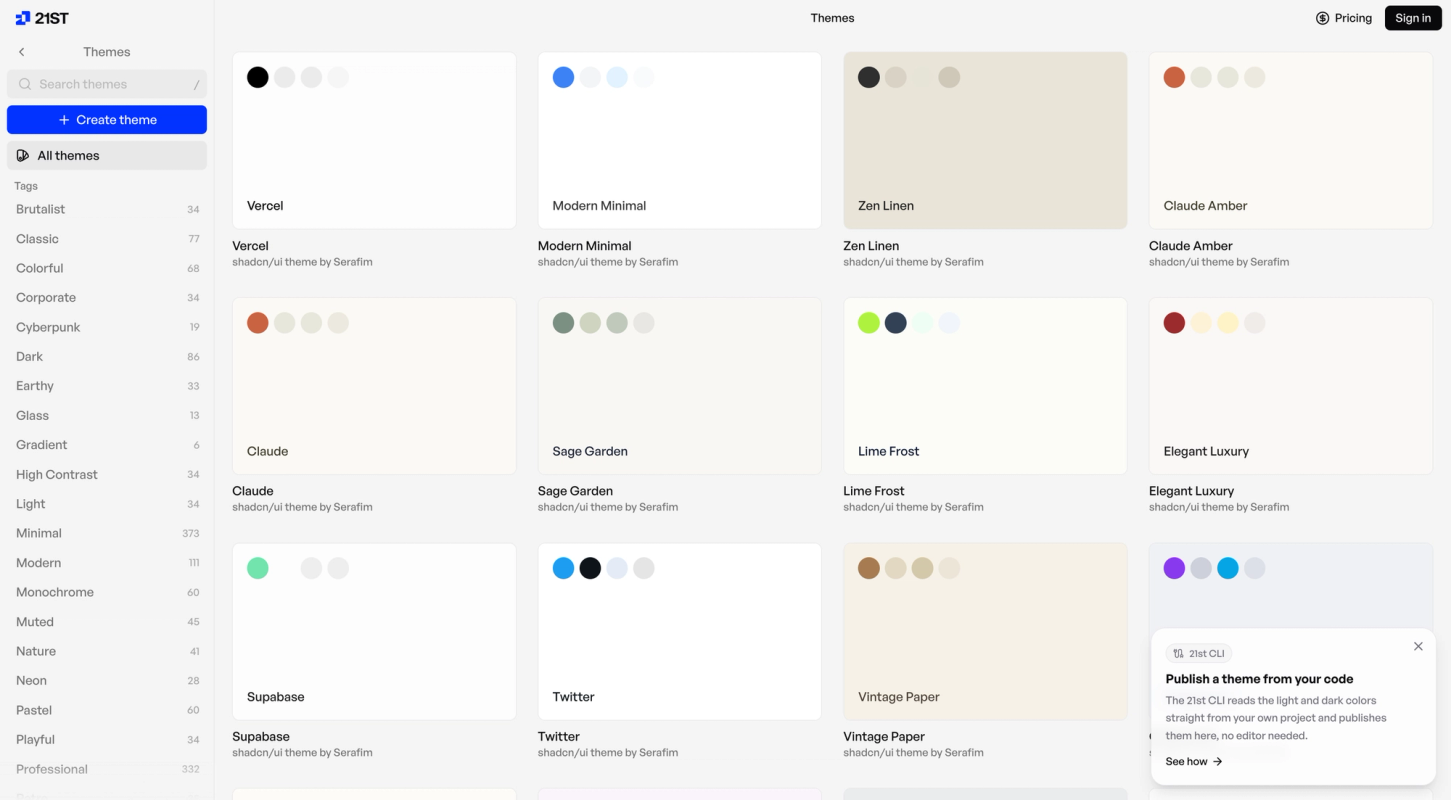This screenshot has width=1451, height=800.
Task: Choose the Glass tag filter
Action: [x=107, y=416]
